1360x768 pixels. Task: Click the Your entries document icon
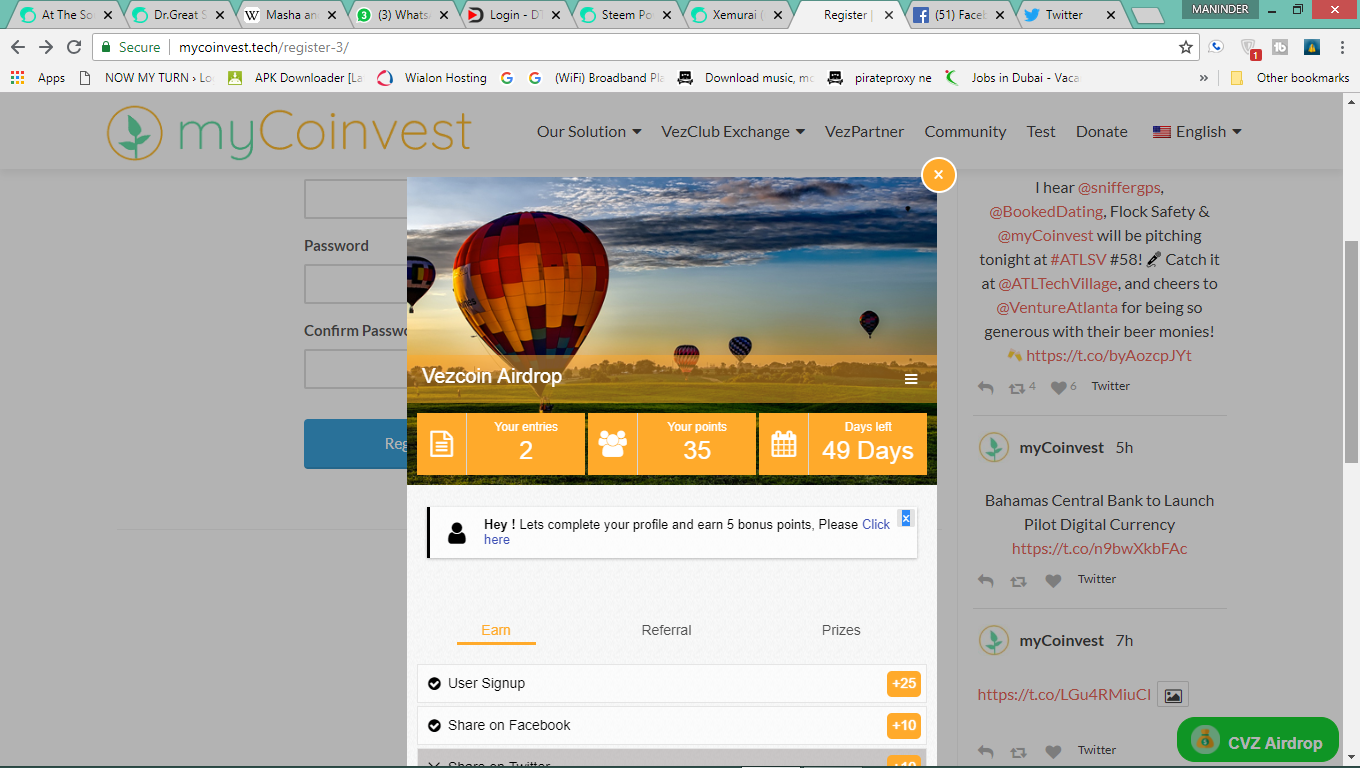pyautogui.click(x=441, y=444)
